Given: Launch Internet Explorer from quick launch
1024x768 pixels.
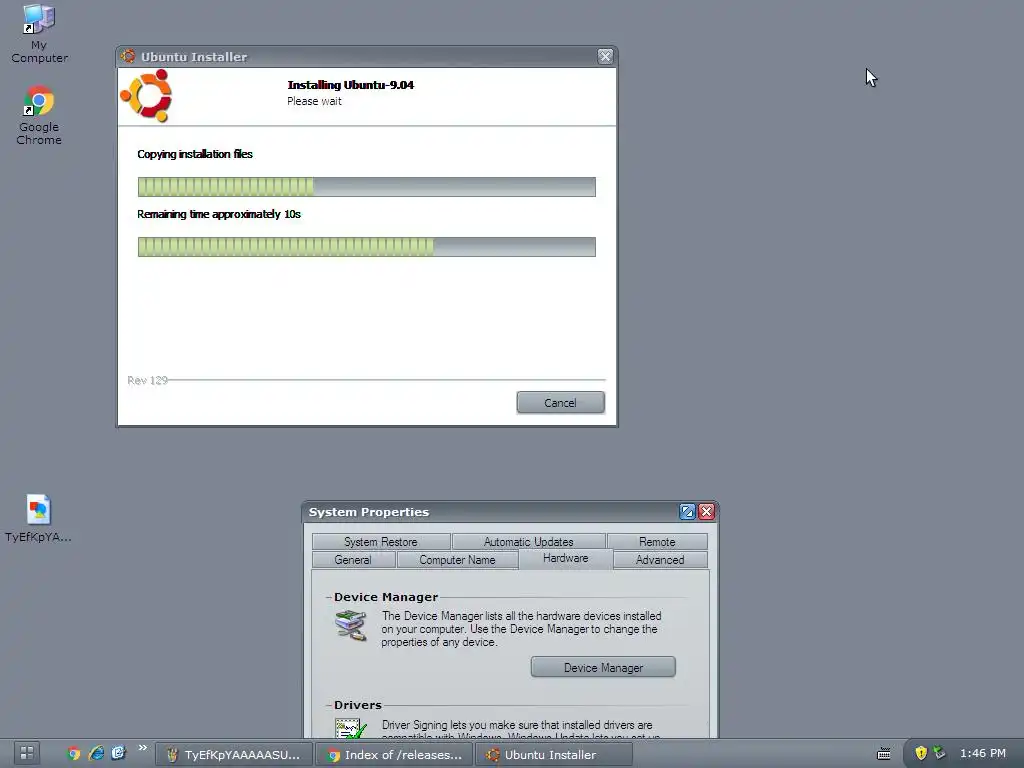Looking at the screenshot, I should pos(96,753).
